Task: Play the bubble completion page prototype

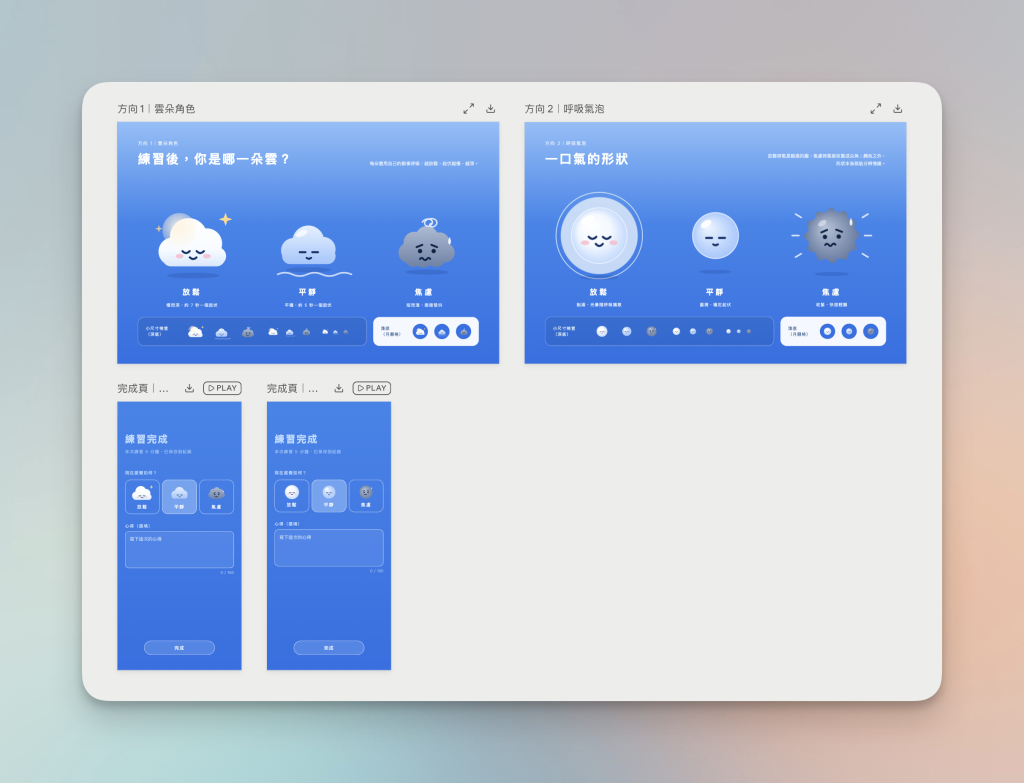Action: point(372,388)
